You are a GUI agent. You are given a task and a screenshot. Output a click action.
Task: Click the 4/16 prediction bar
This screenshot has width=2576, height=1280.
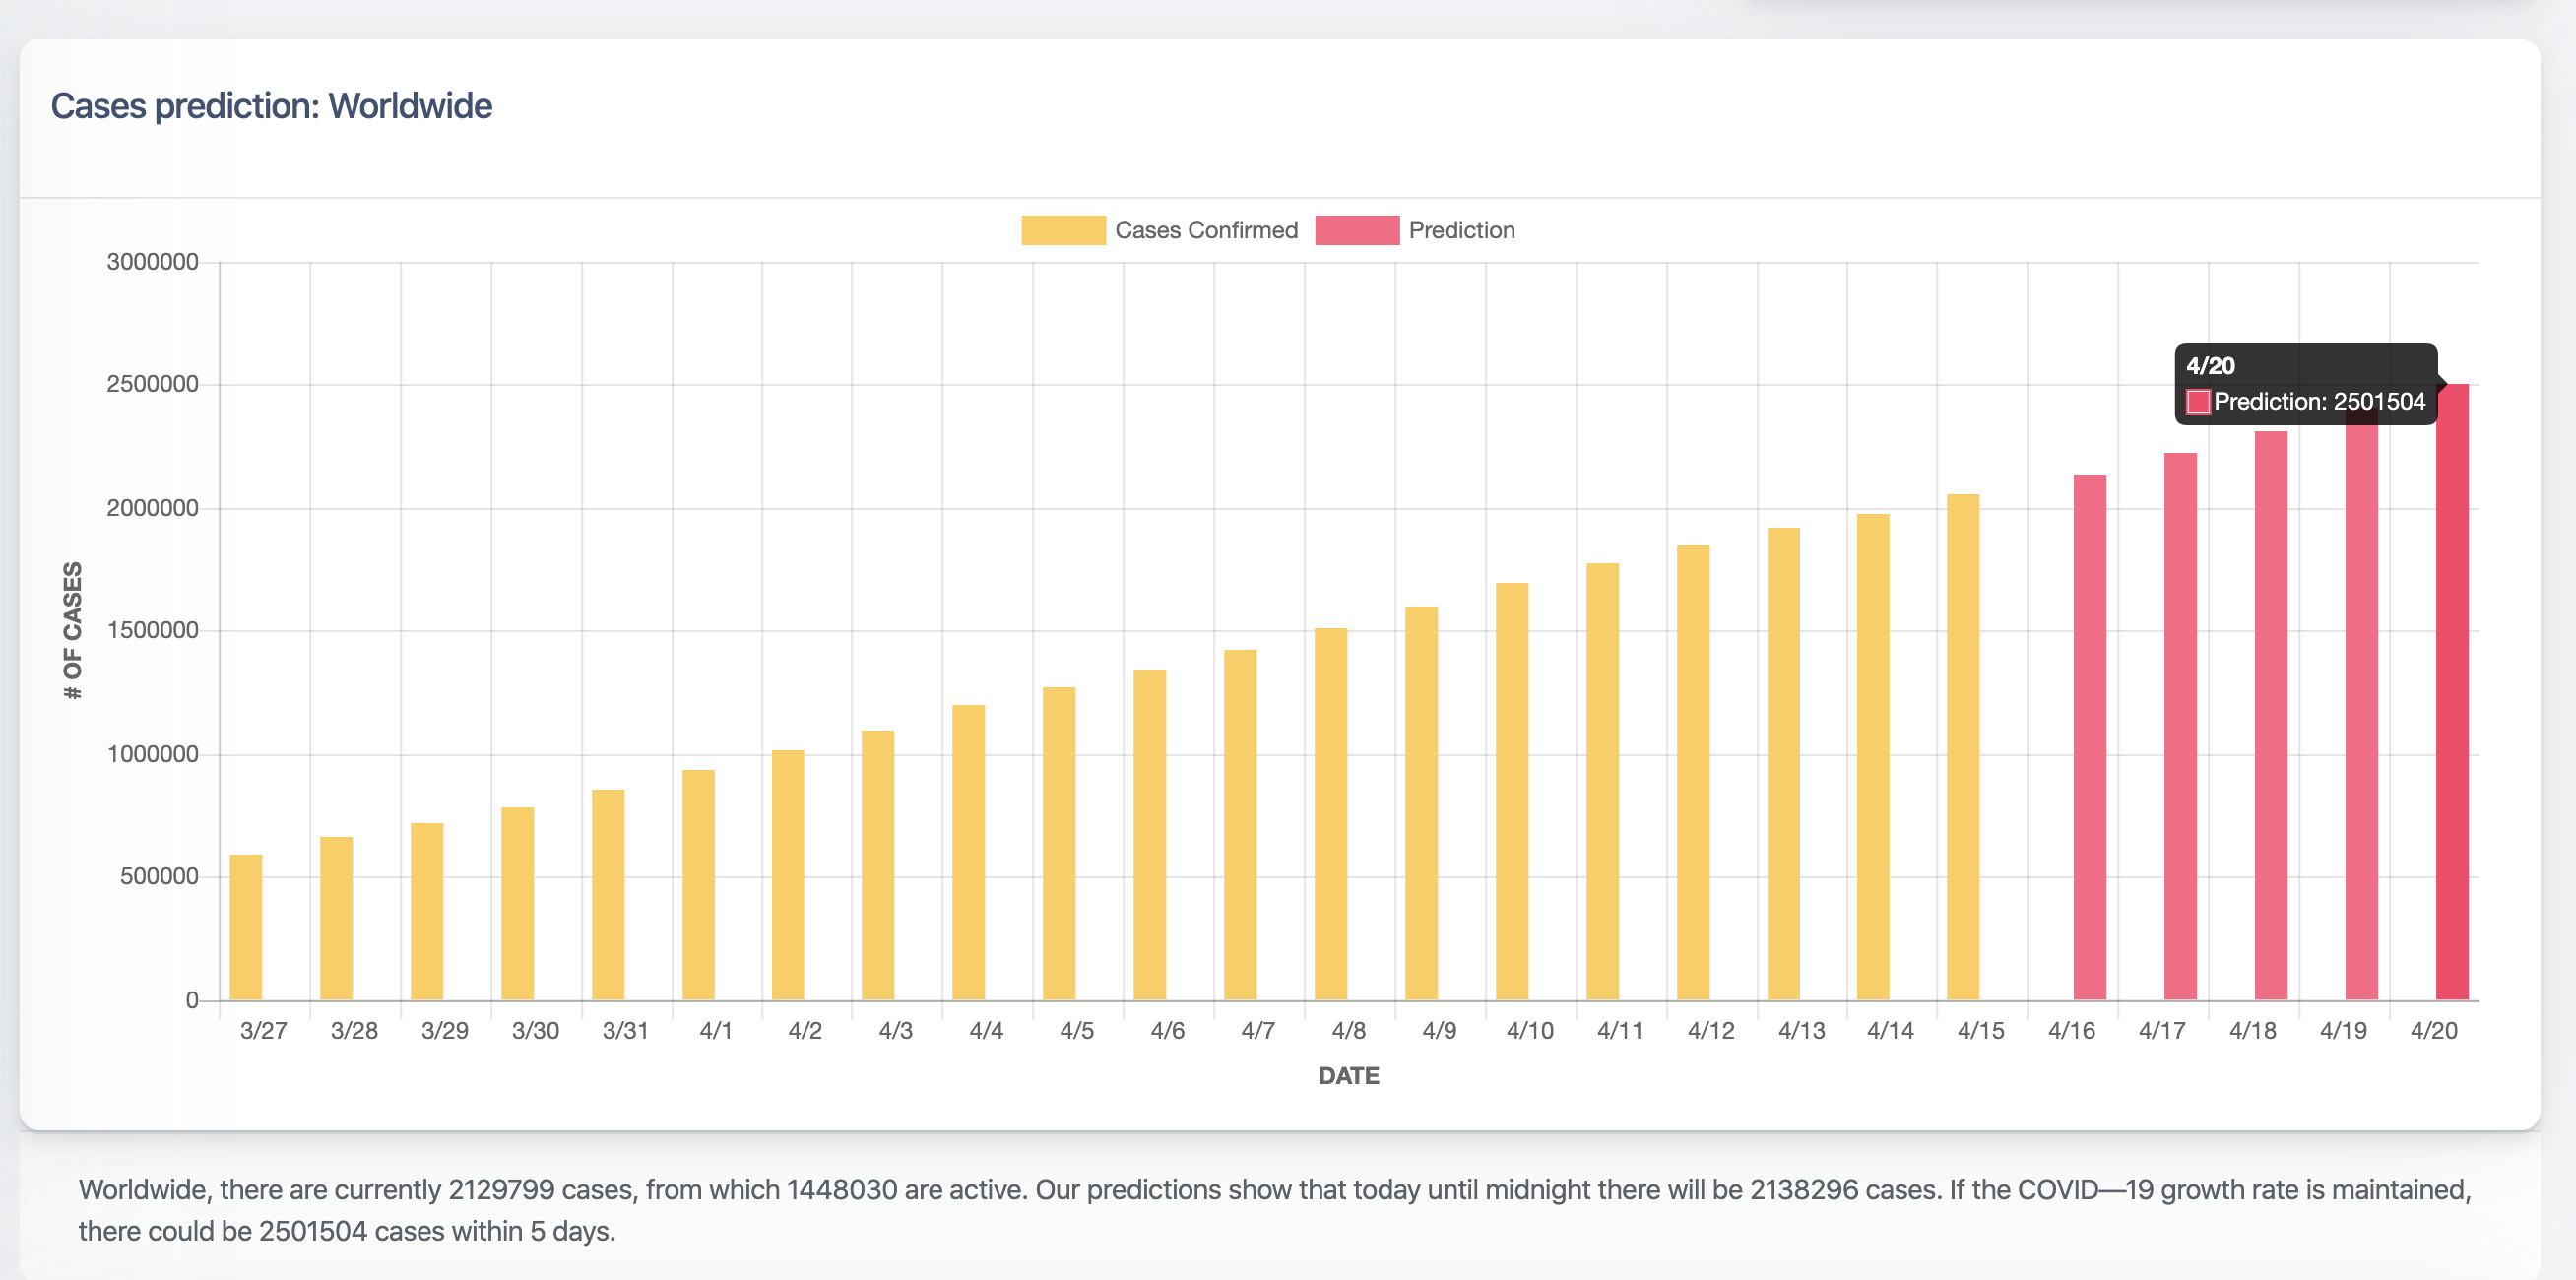pos(2090,738)
